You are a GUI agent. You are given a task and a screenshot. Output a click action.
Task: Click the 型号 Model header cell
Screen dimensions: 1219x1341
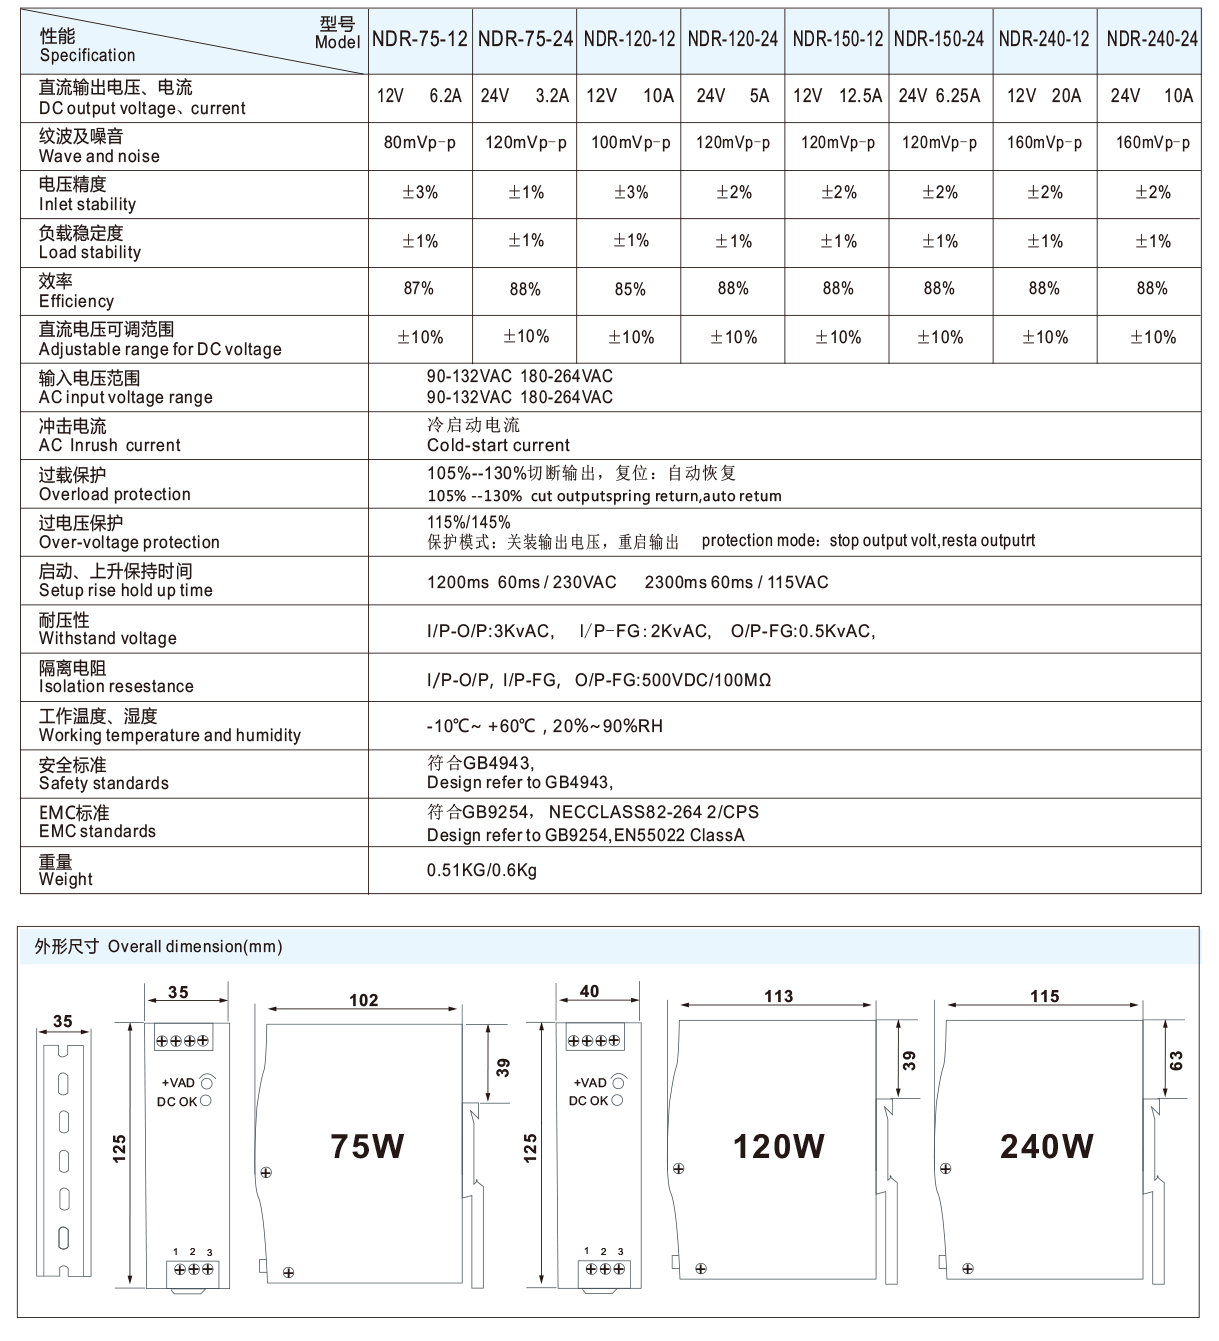pos(337,33)
